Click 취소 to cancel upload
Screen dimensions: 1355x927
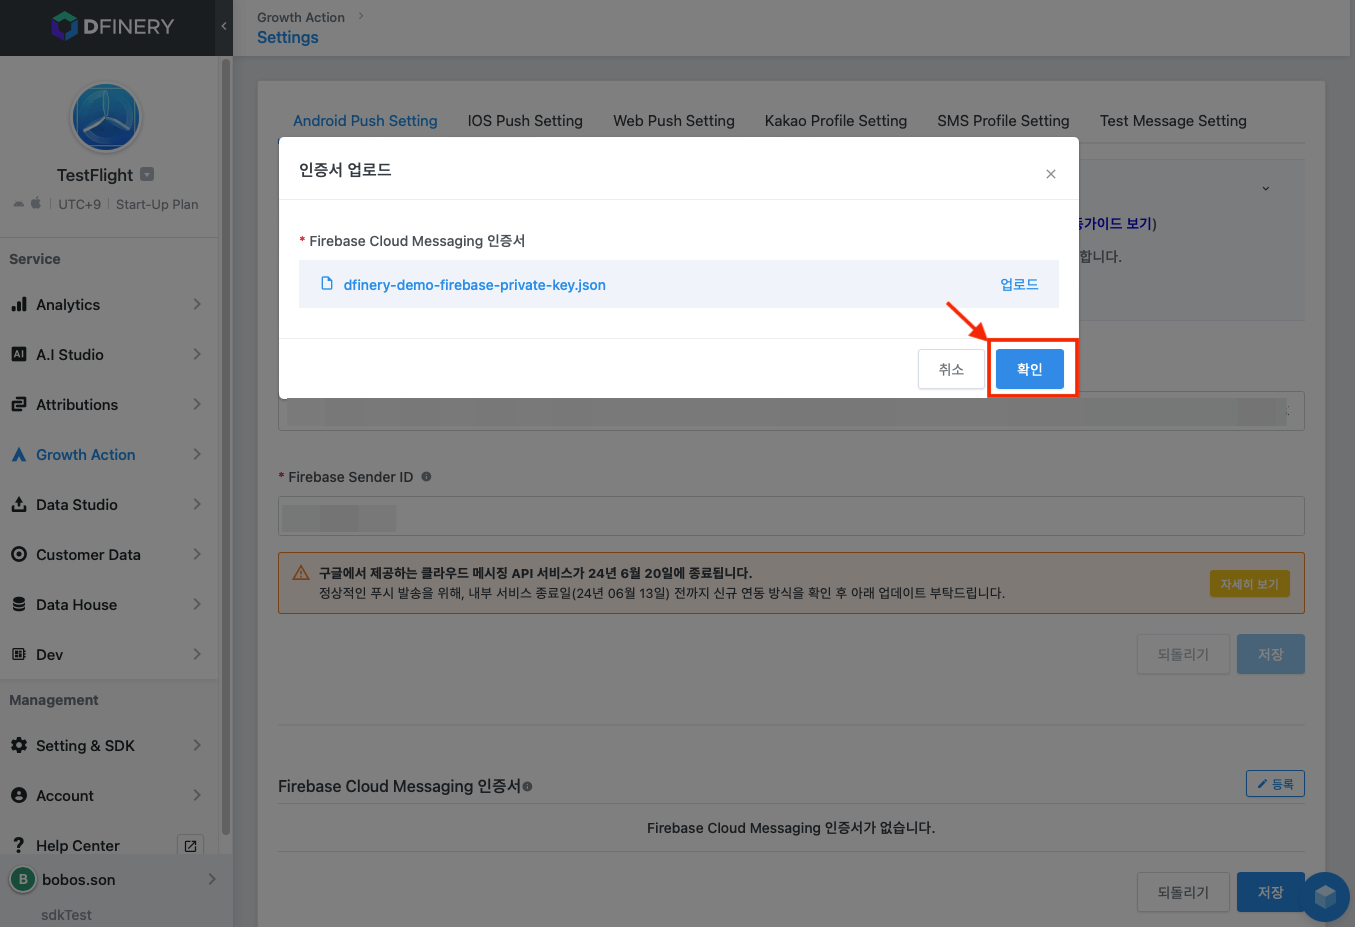pos(951,370)
